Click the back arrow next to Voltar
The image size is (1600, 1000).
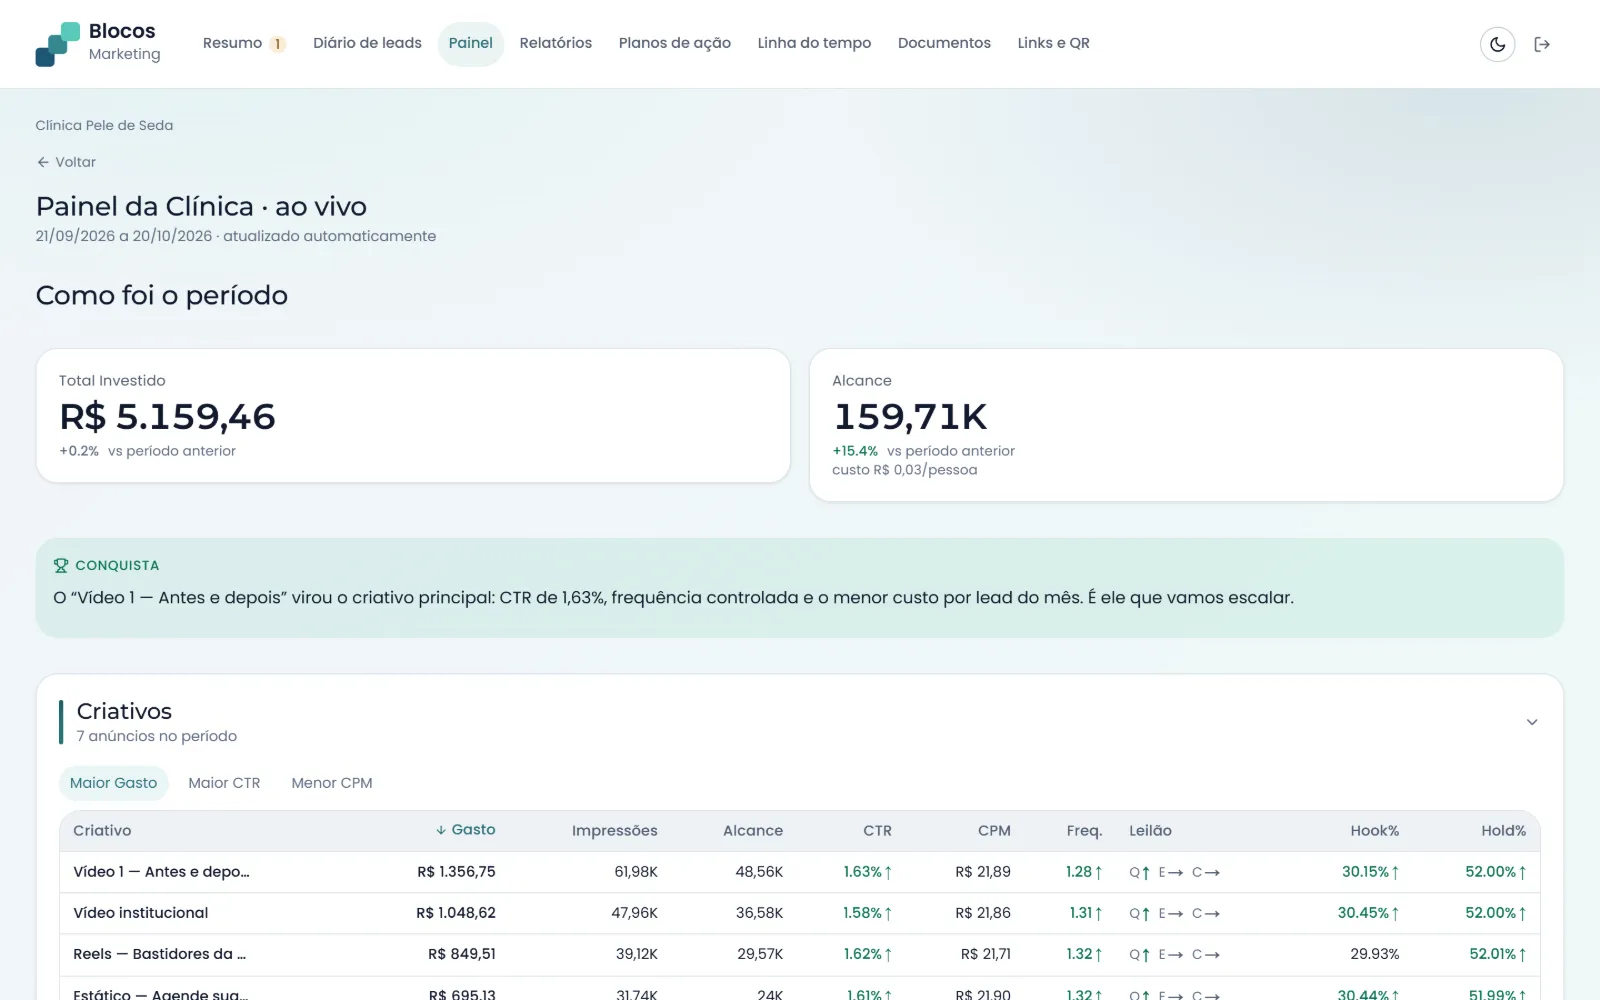tap(43, 162)
